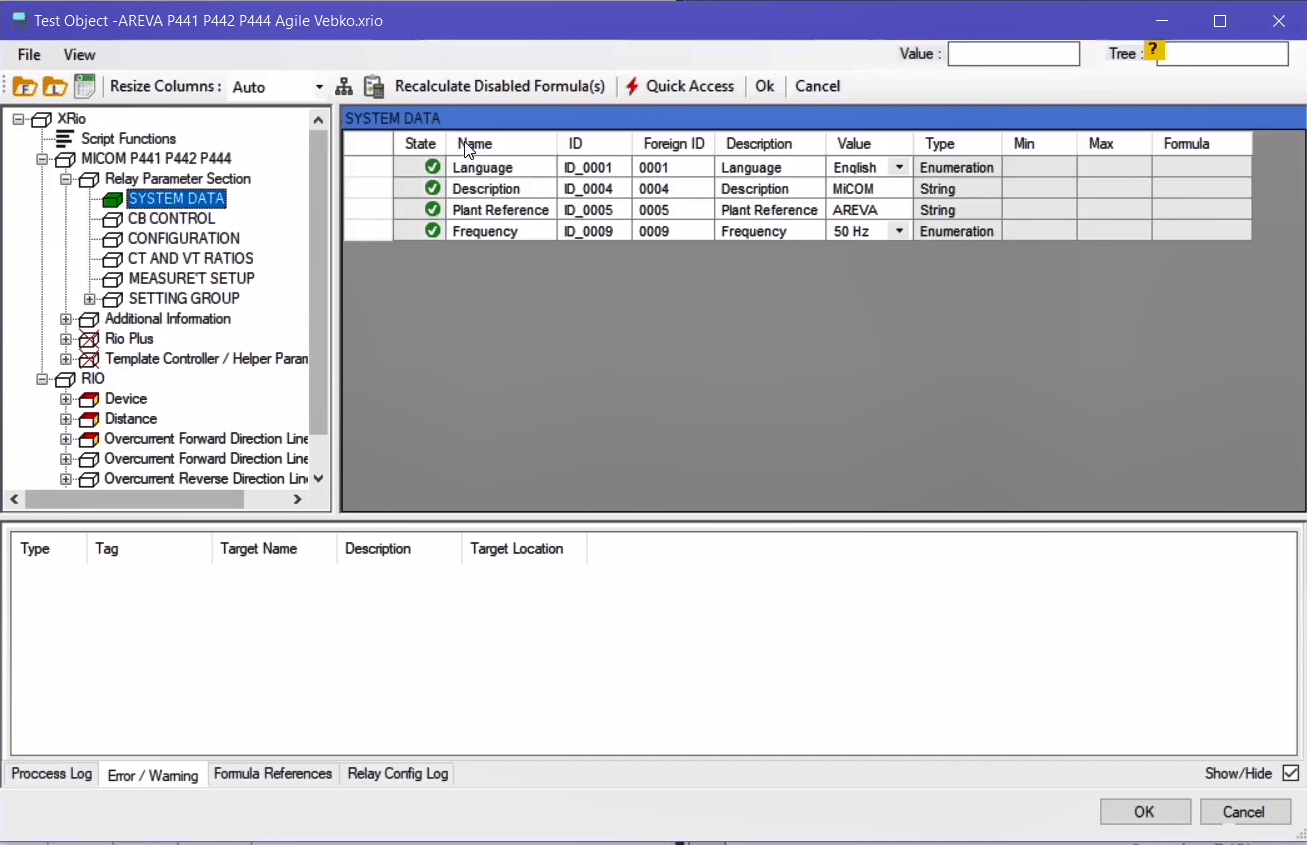
Task: Select the MEASURE'T SETUP tree item
Action: coord(191,279)
